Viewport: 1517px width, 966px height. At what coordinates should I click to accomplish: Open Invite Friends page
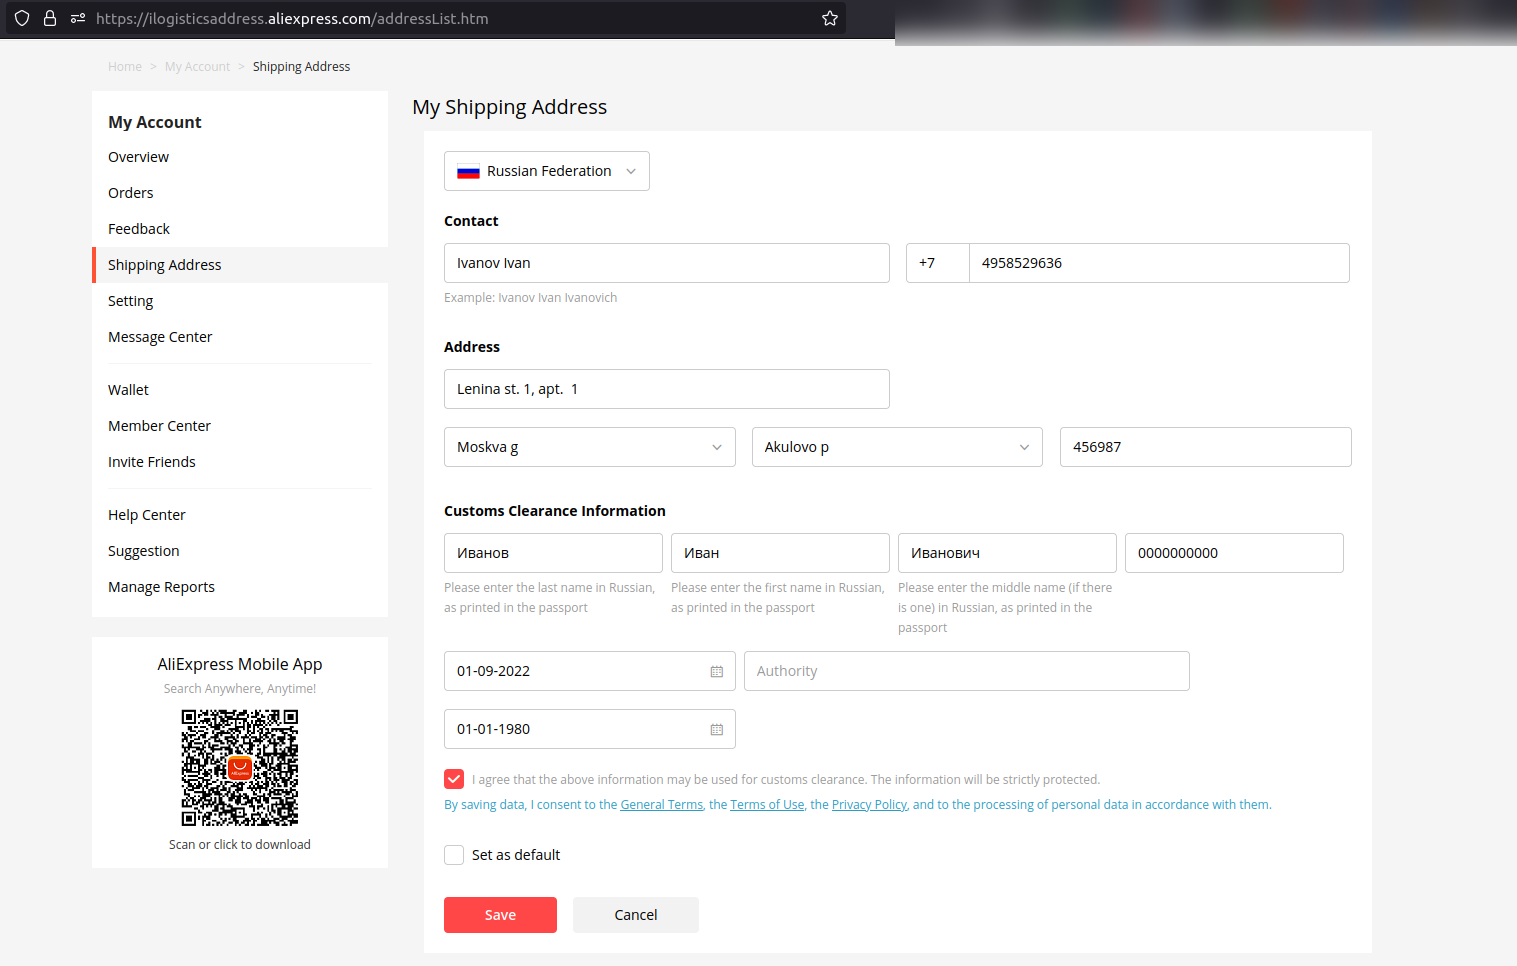point(152,462)
